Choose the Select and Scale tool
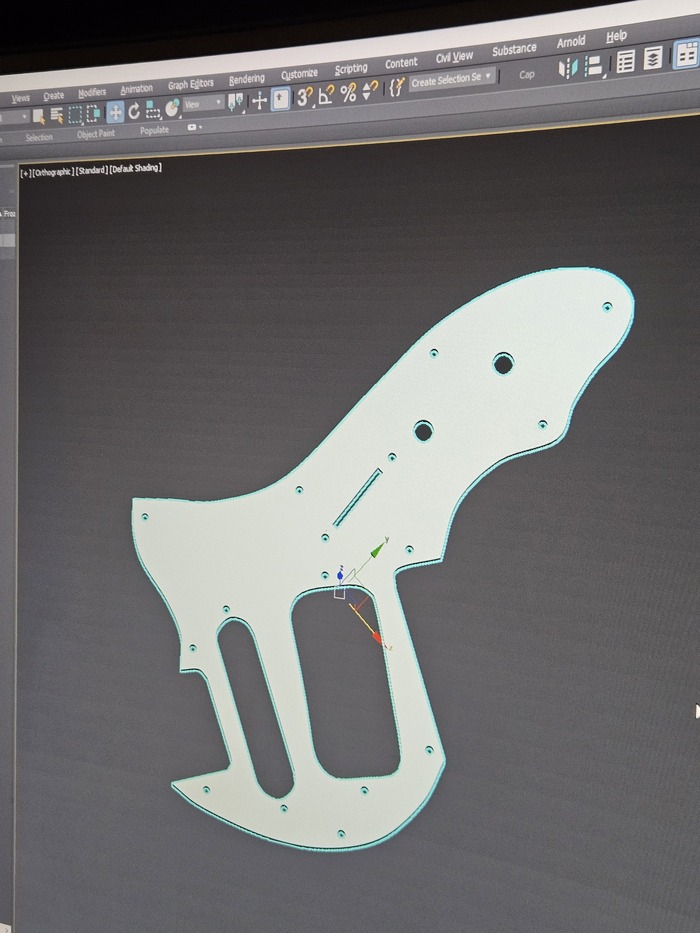700x933 pixels. 152,109
